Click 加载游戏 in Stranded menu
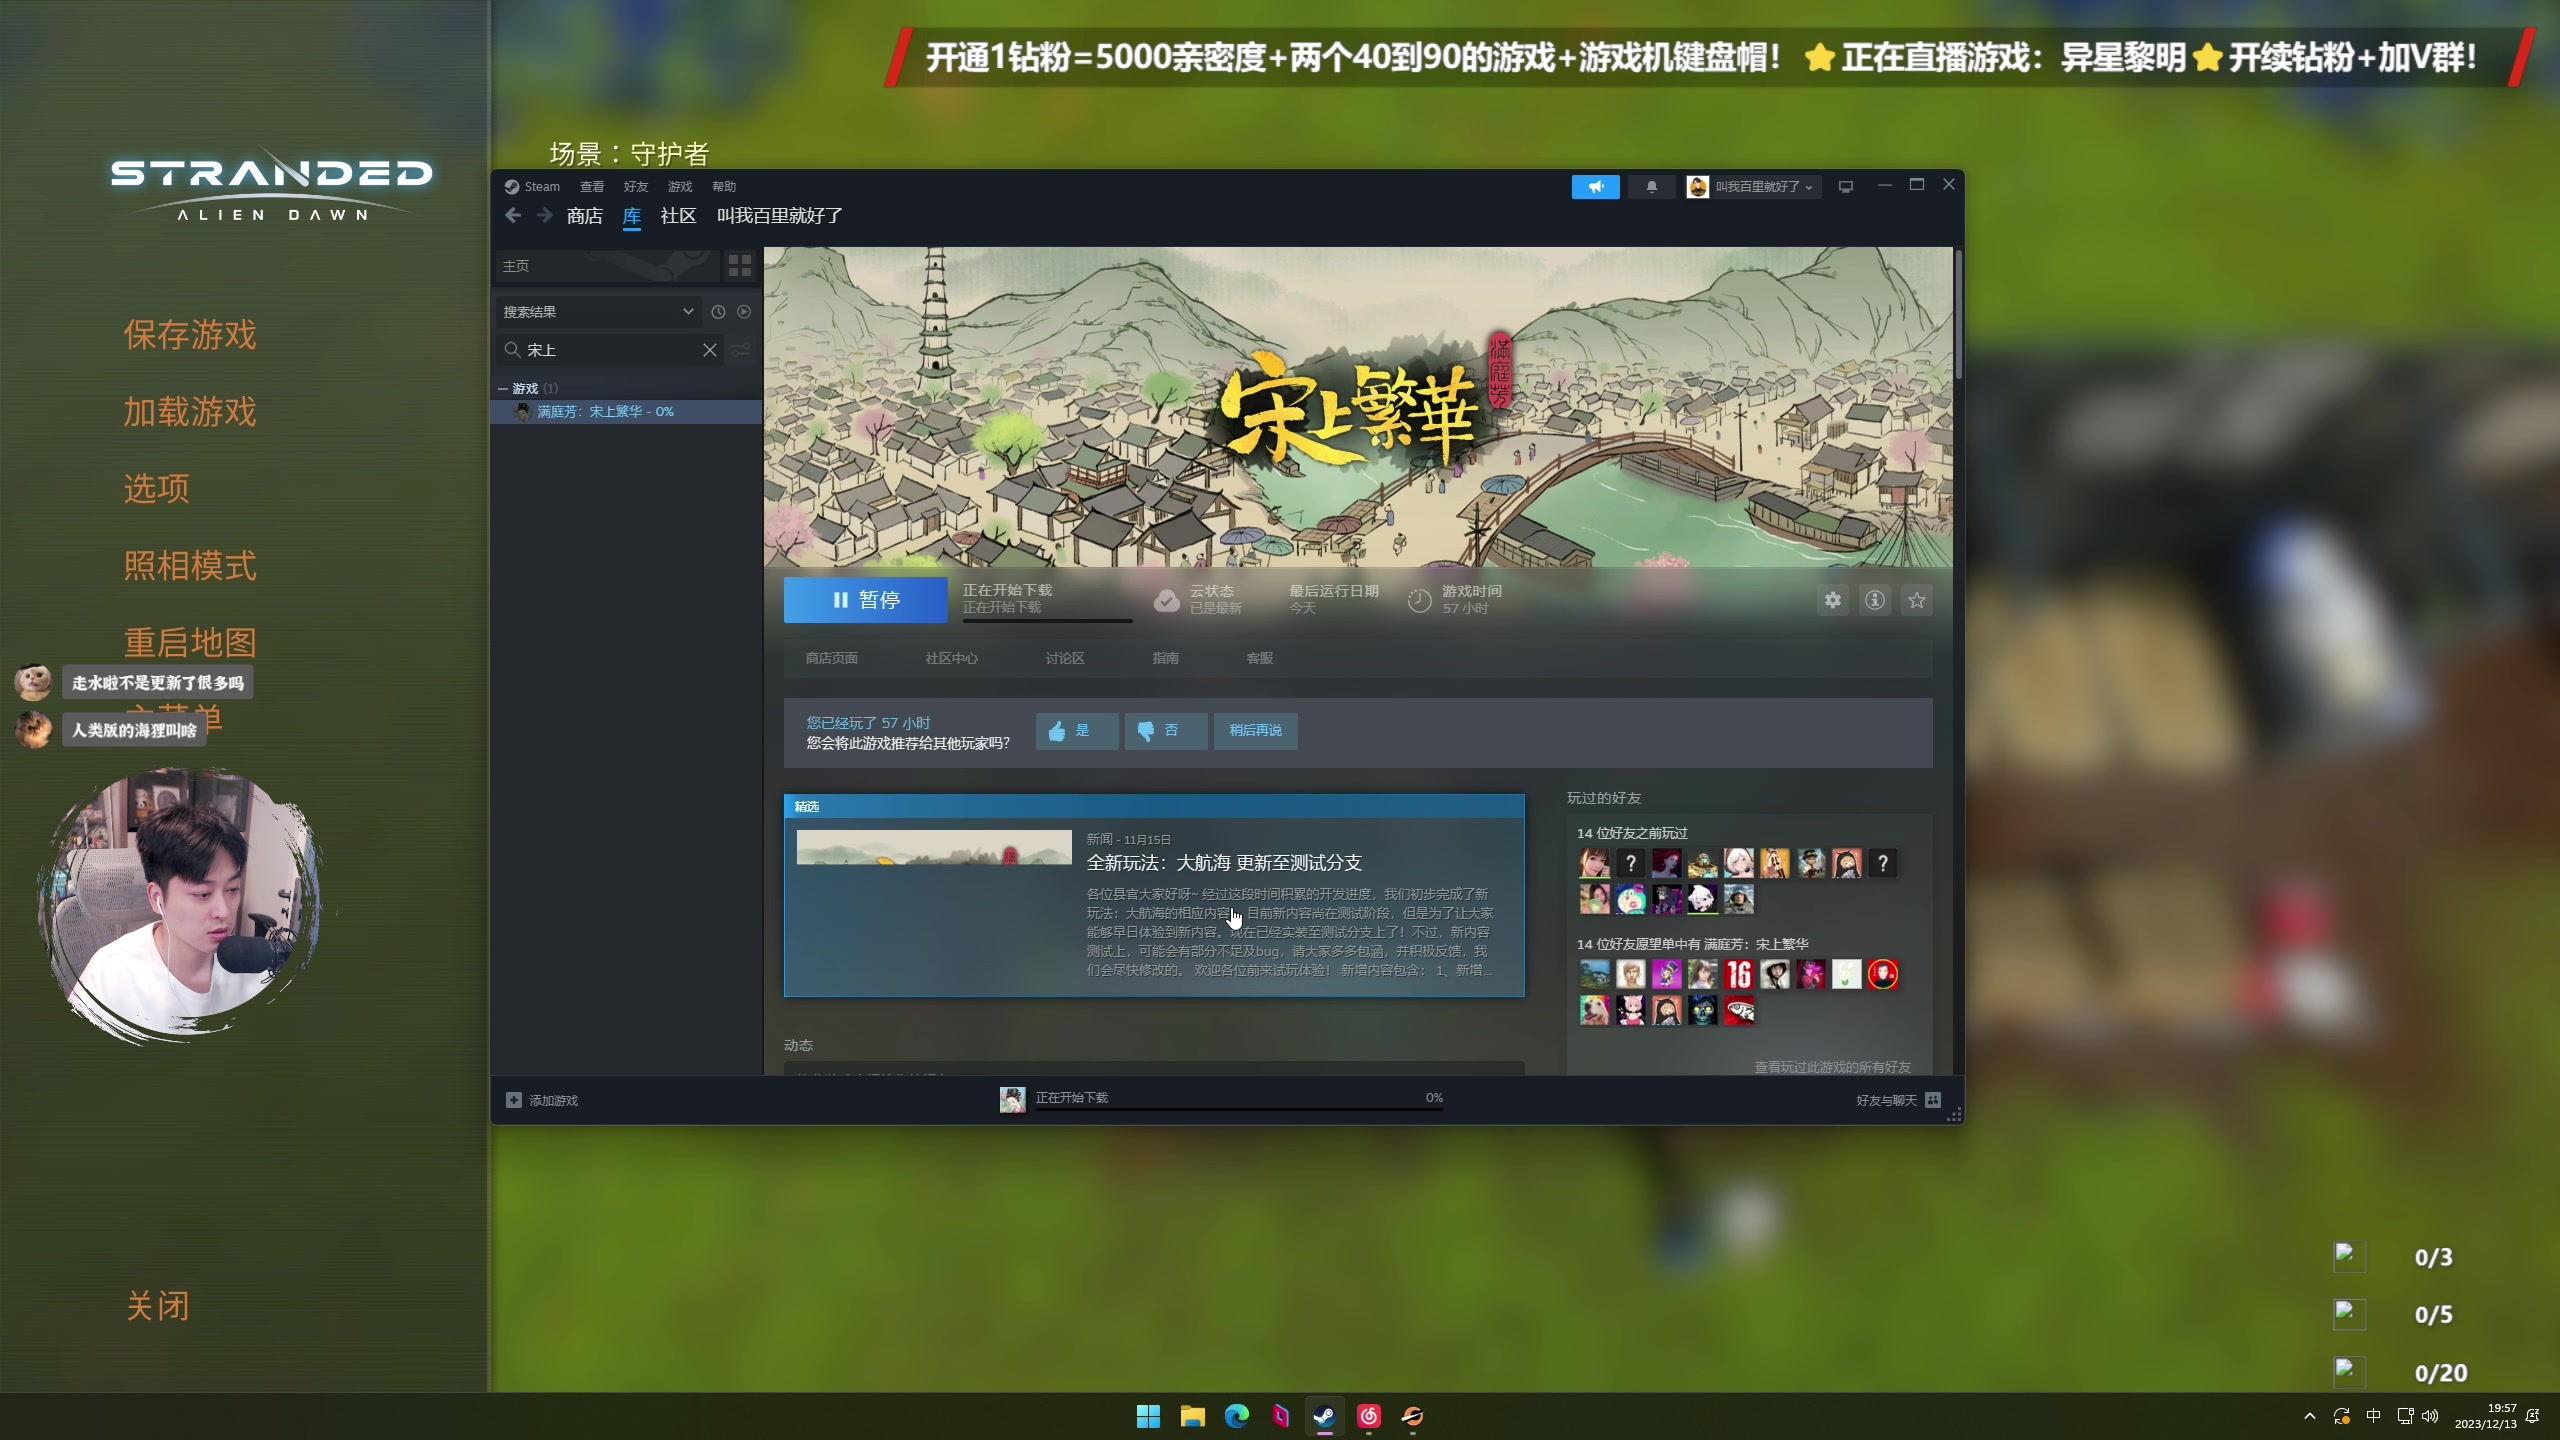 [190, 412]
